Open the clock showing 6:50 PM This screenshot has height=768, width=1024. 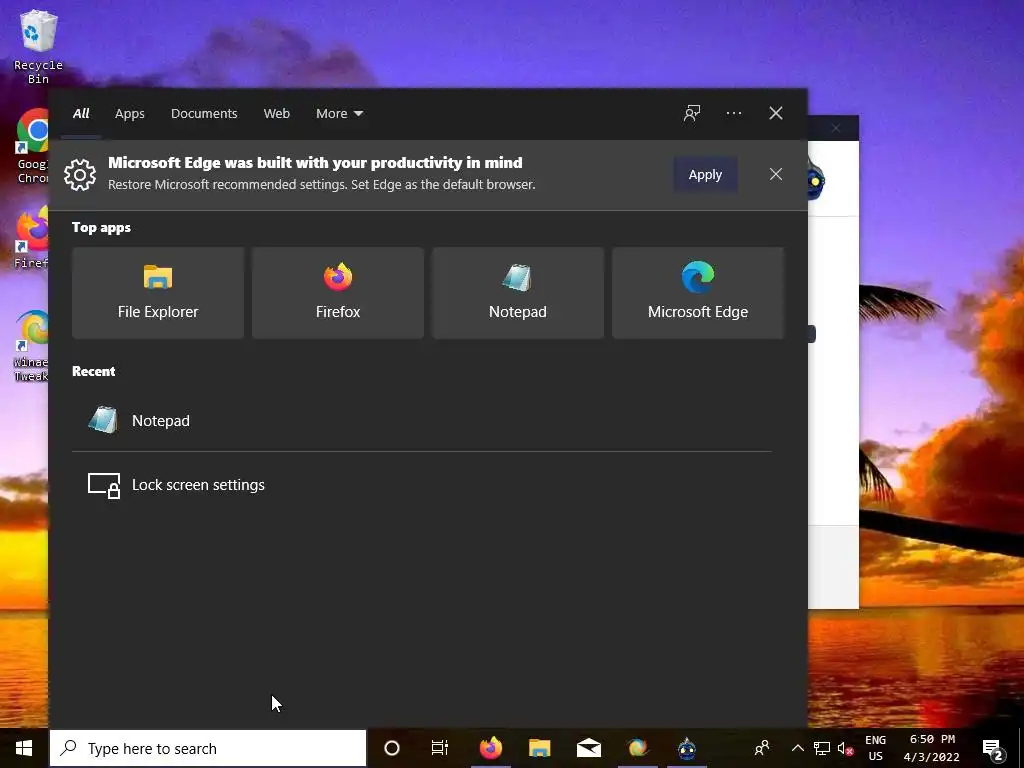pyautogui.click(x=932, y=748)
